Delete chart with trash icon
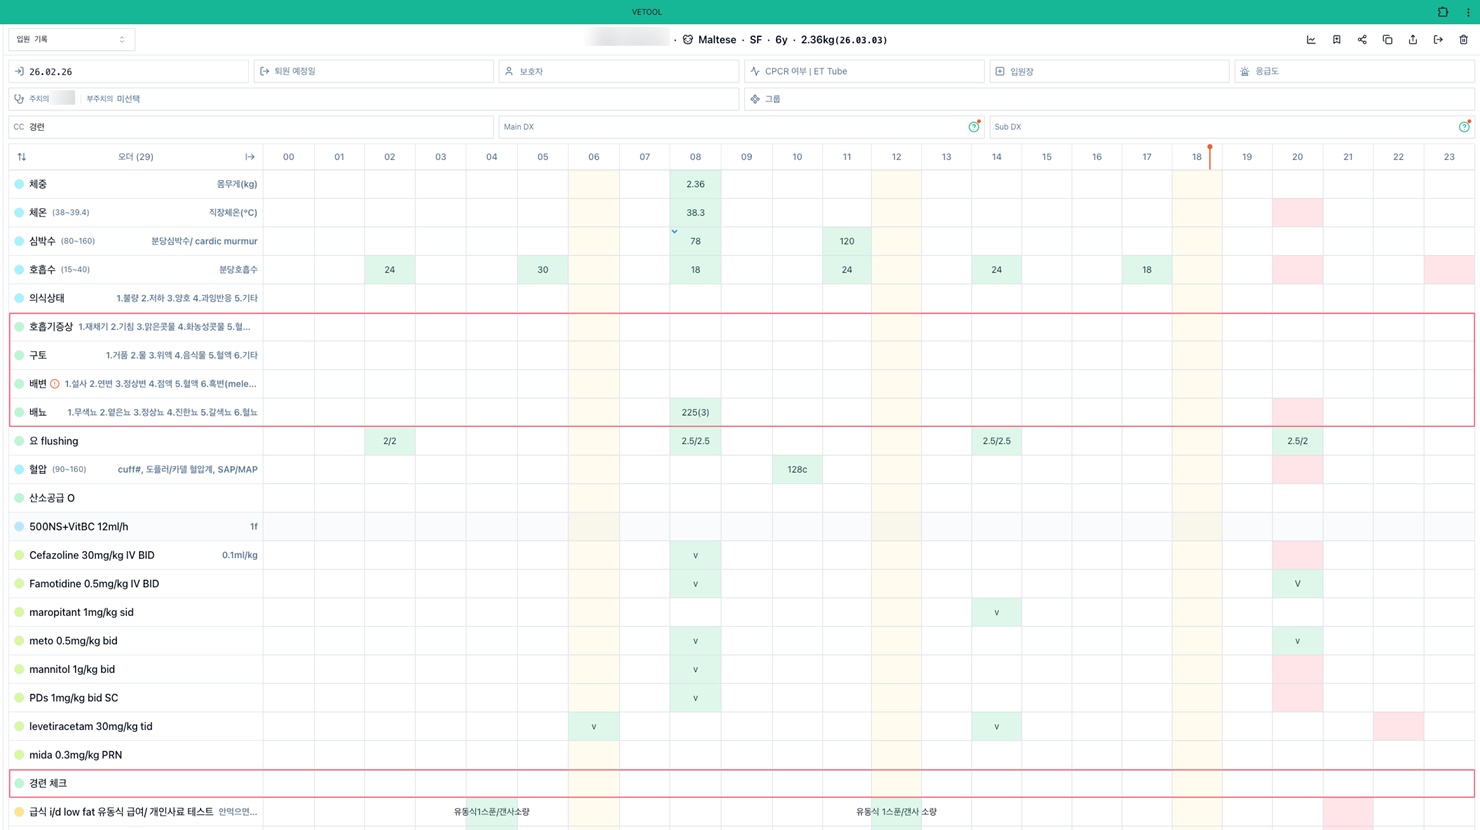The image size is (1480, 830). 1464,40
